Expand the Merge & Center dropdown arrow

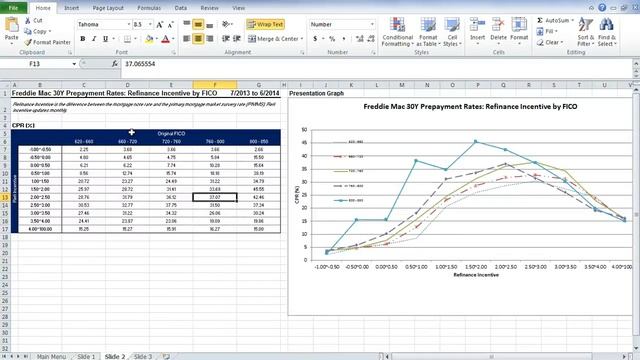click(302, 39)
